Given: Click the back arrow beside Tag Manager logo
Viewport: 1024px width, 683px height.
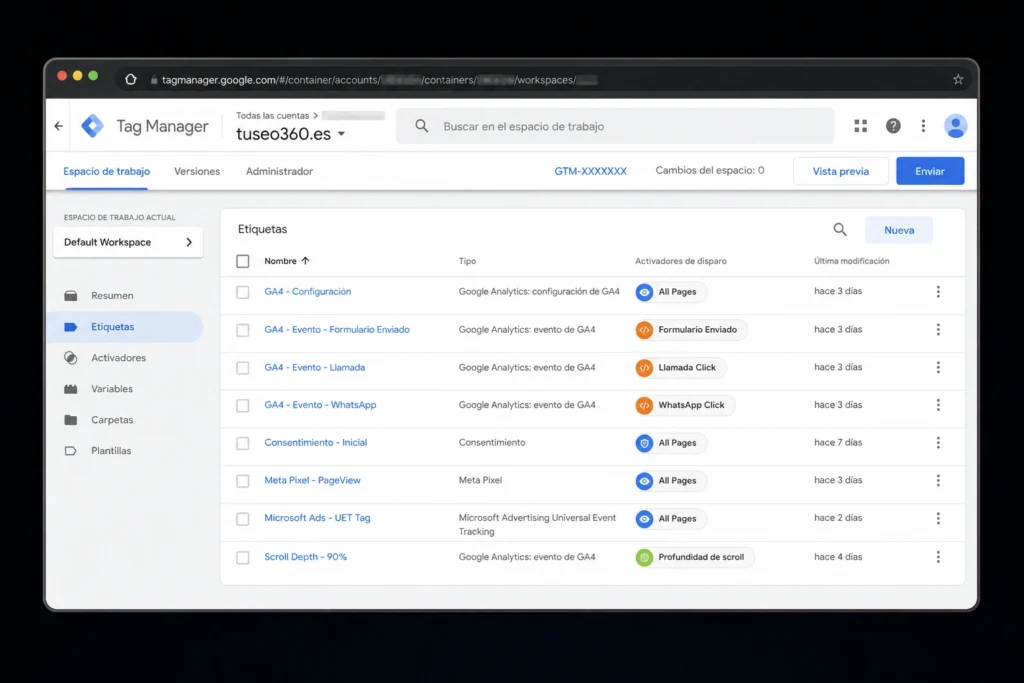Looking at the screenshot, I should [59, 126].
